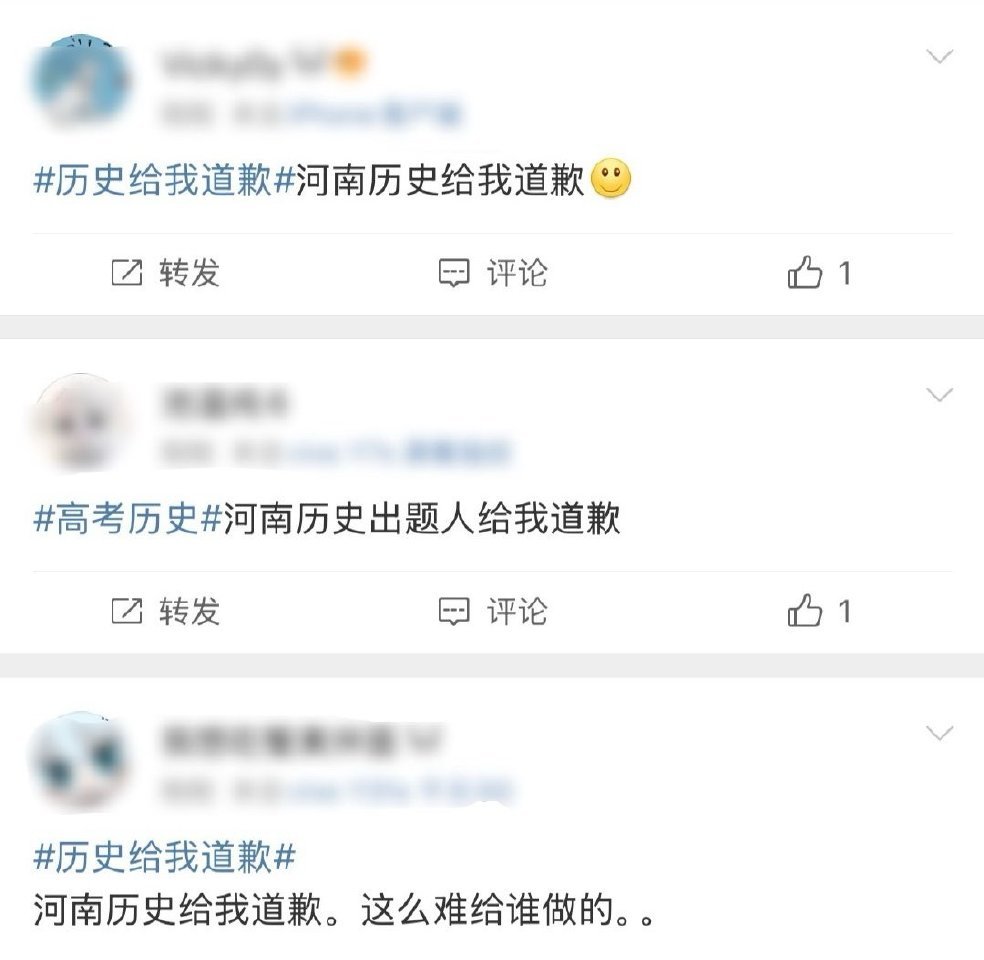Click the smiley emoji in first post
This screenshot has width=984, height=960.
611,179
